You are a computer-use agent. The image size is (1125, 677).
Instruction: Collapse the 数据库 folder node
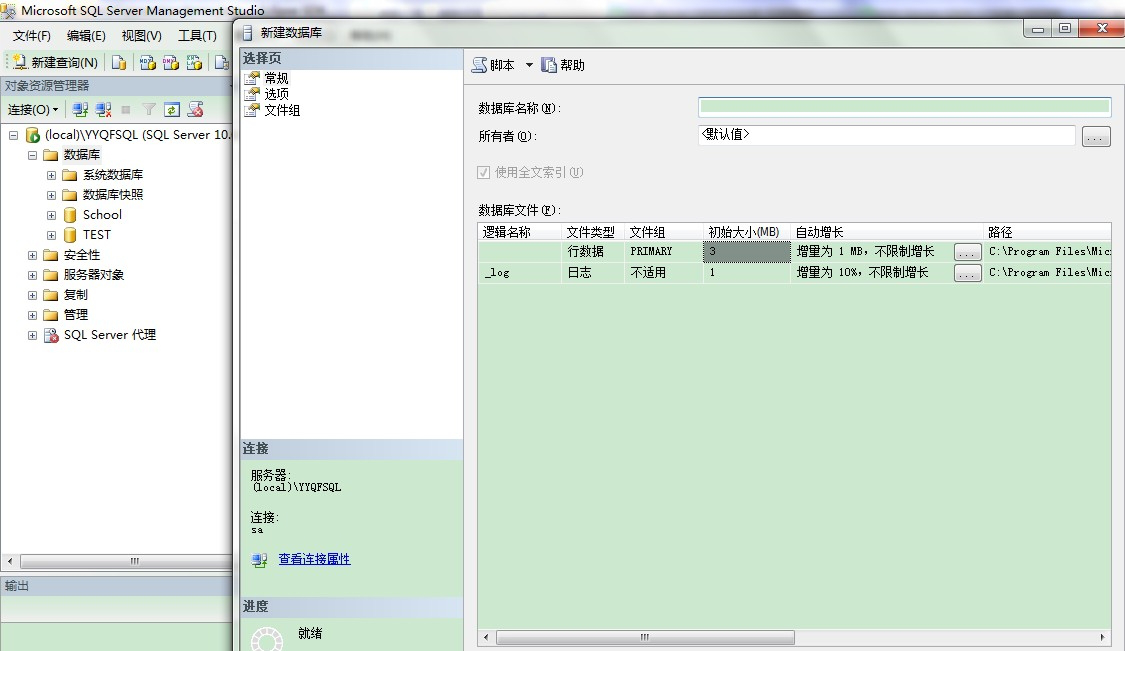32,155
